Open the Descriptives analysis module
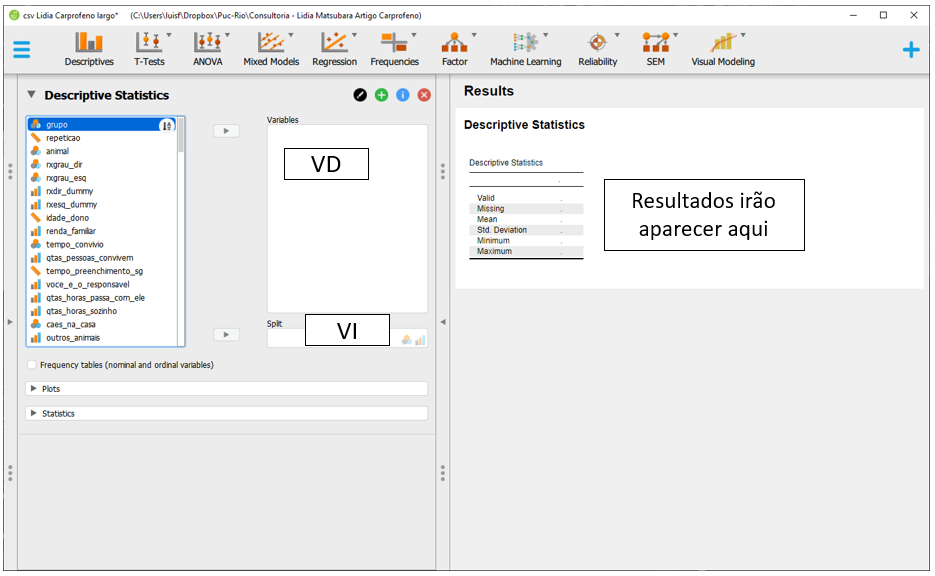Image resolution: width=935 pixels, height=576 pixels. (x=89, y=48)
